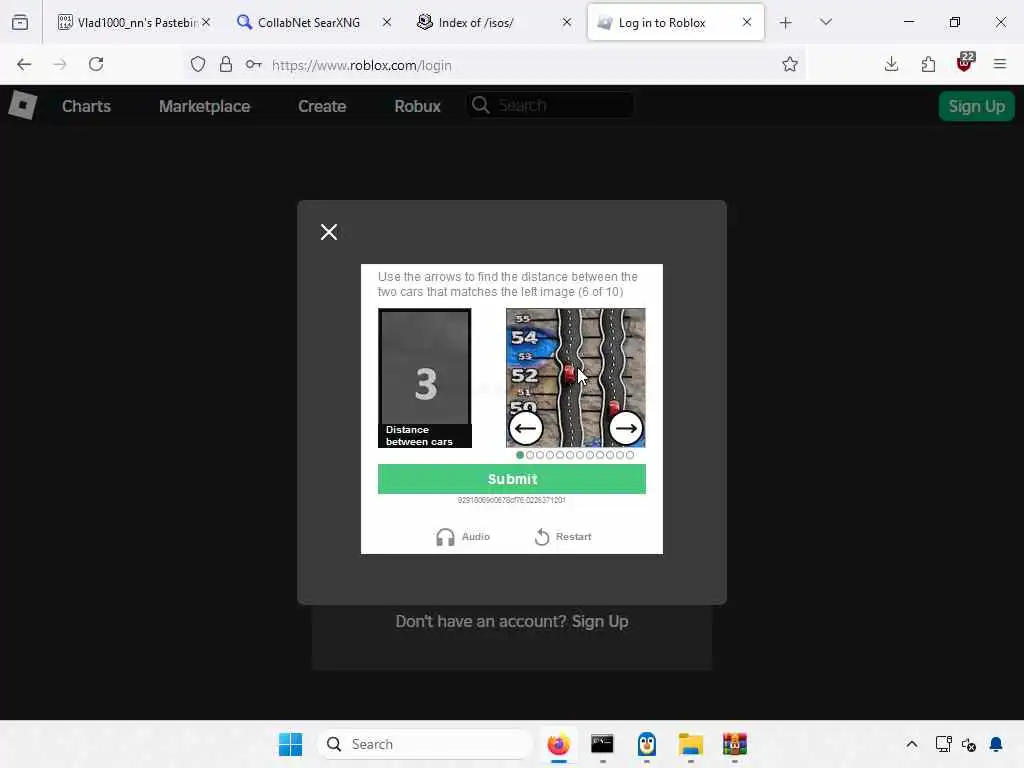Focus the Roblox search field
The height and width of the screenshot is (768, 1024).
coord(550,105)
